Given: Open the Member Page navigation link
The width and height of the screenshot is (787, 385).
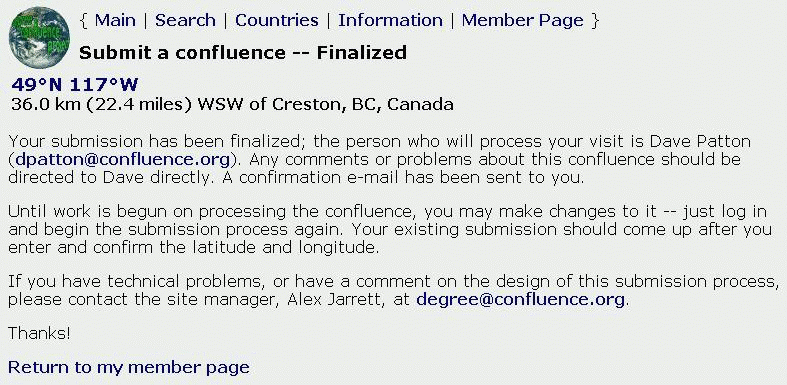Looking at the screenshot, I should coord(522,21).
